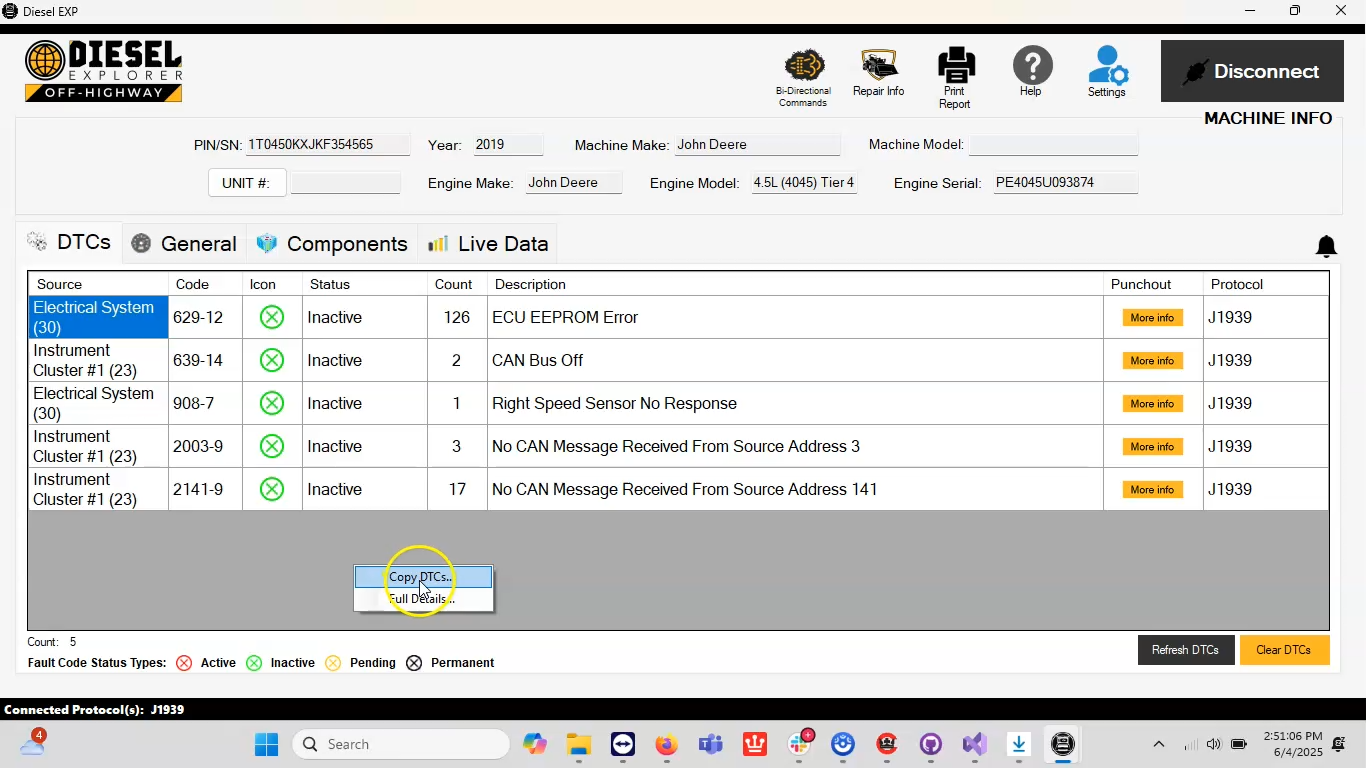Click the Diesel Explorer Off-Highway logo
1366x768 pixels.
(x=103, y=70)
